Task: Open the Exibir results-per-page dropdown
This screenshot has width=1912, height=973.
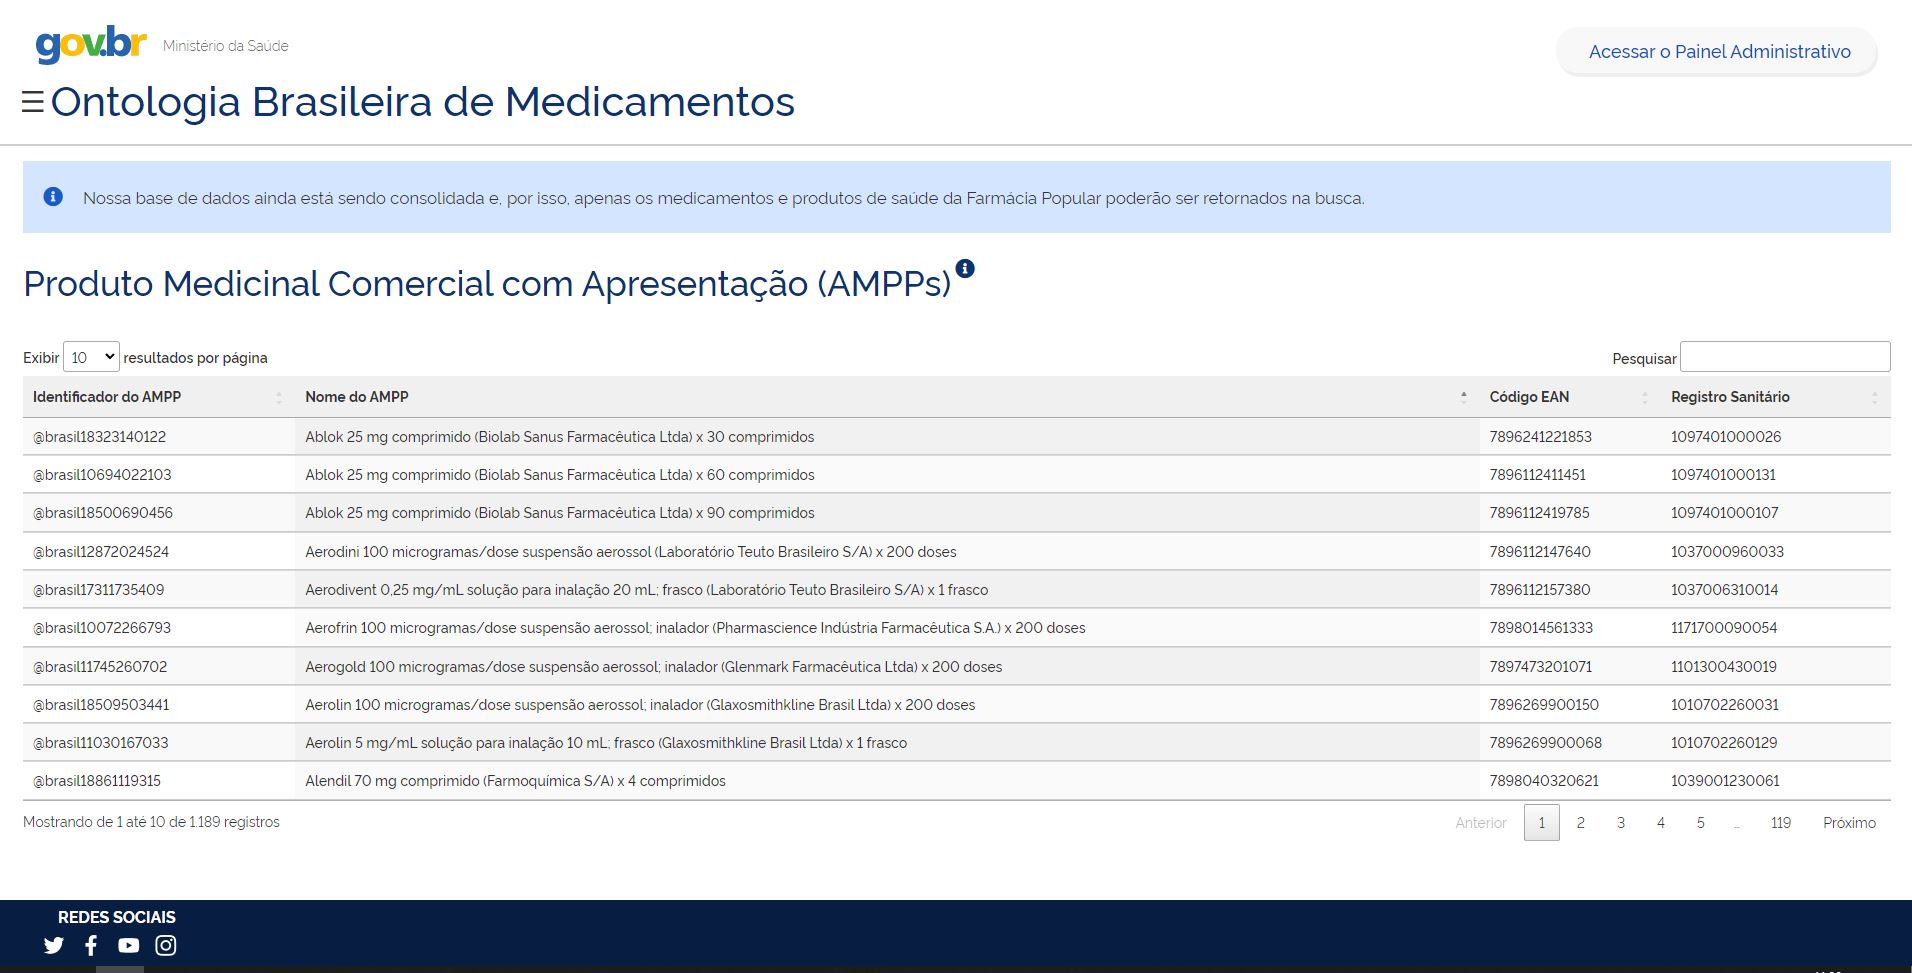Action: (91, 356)
